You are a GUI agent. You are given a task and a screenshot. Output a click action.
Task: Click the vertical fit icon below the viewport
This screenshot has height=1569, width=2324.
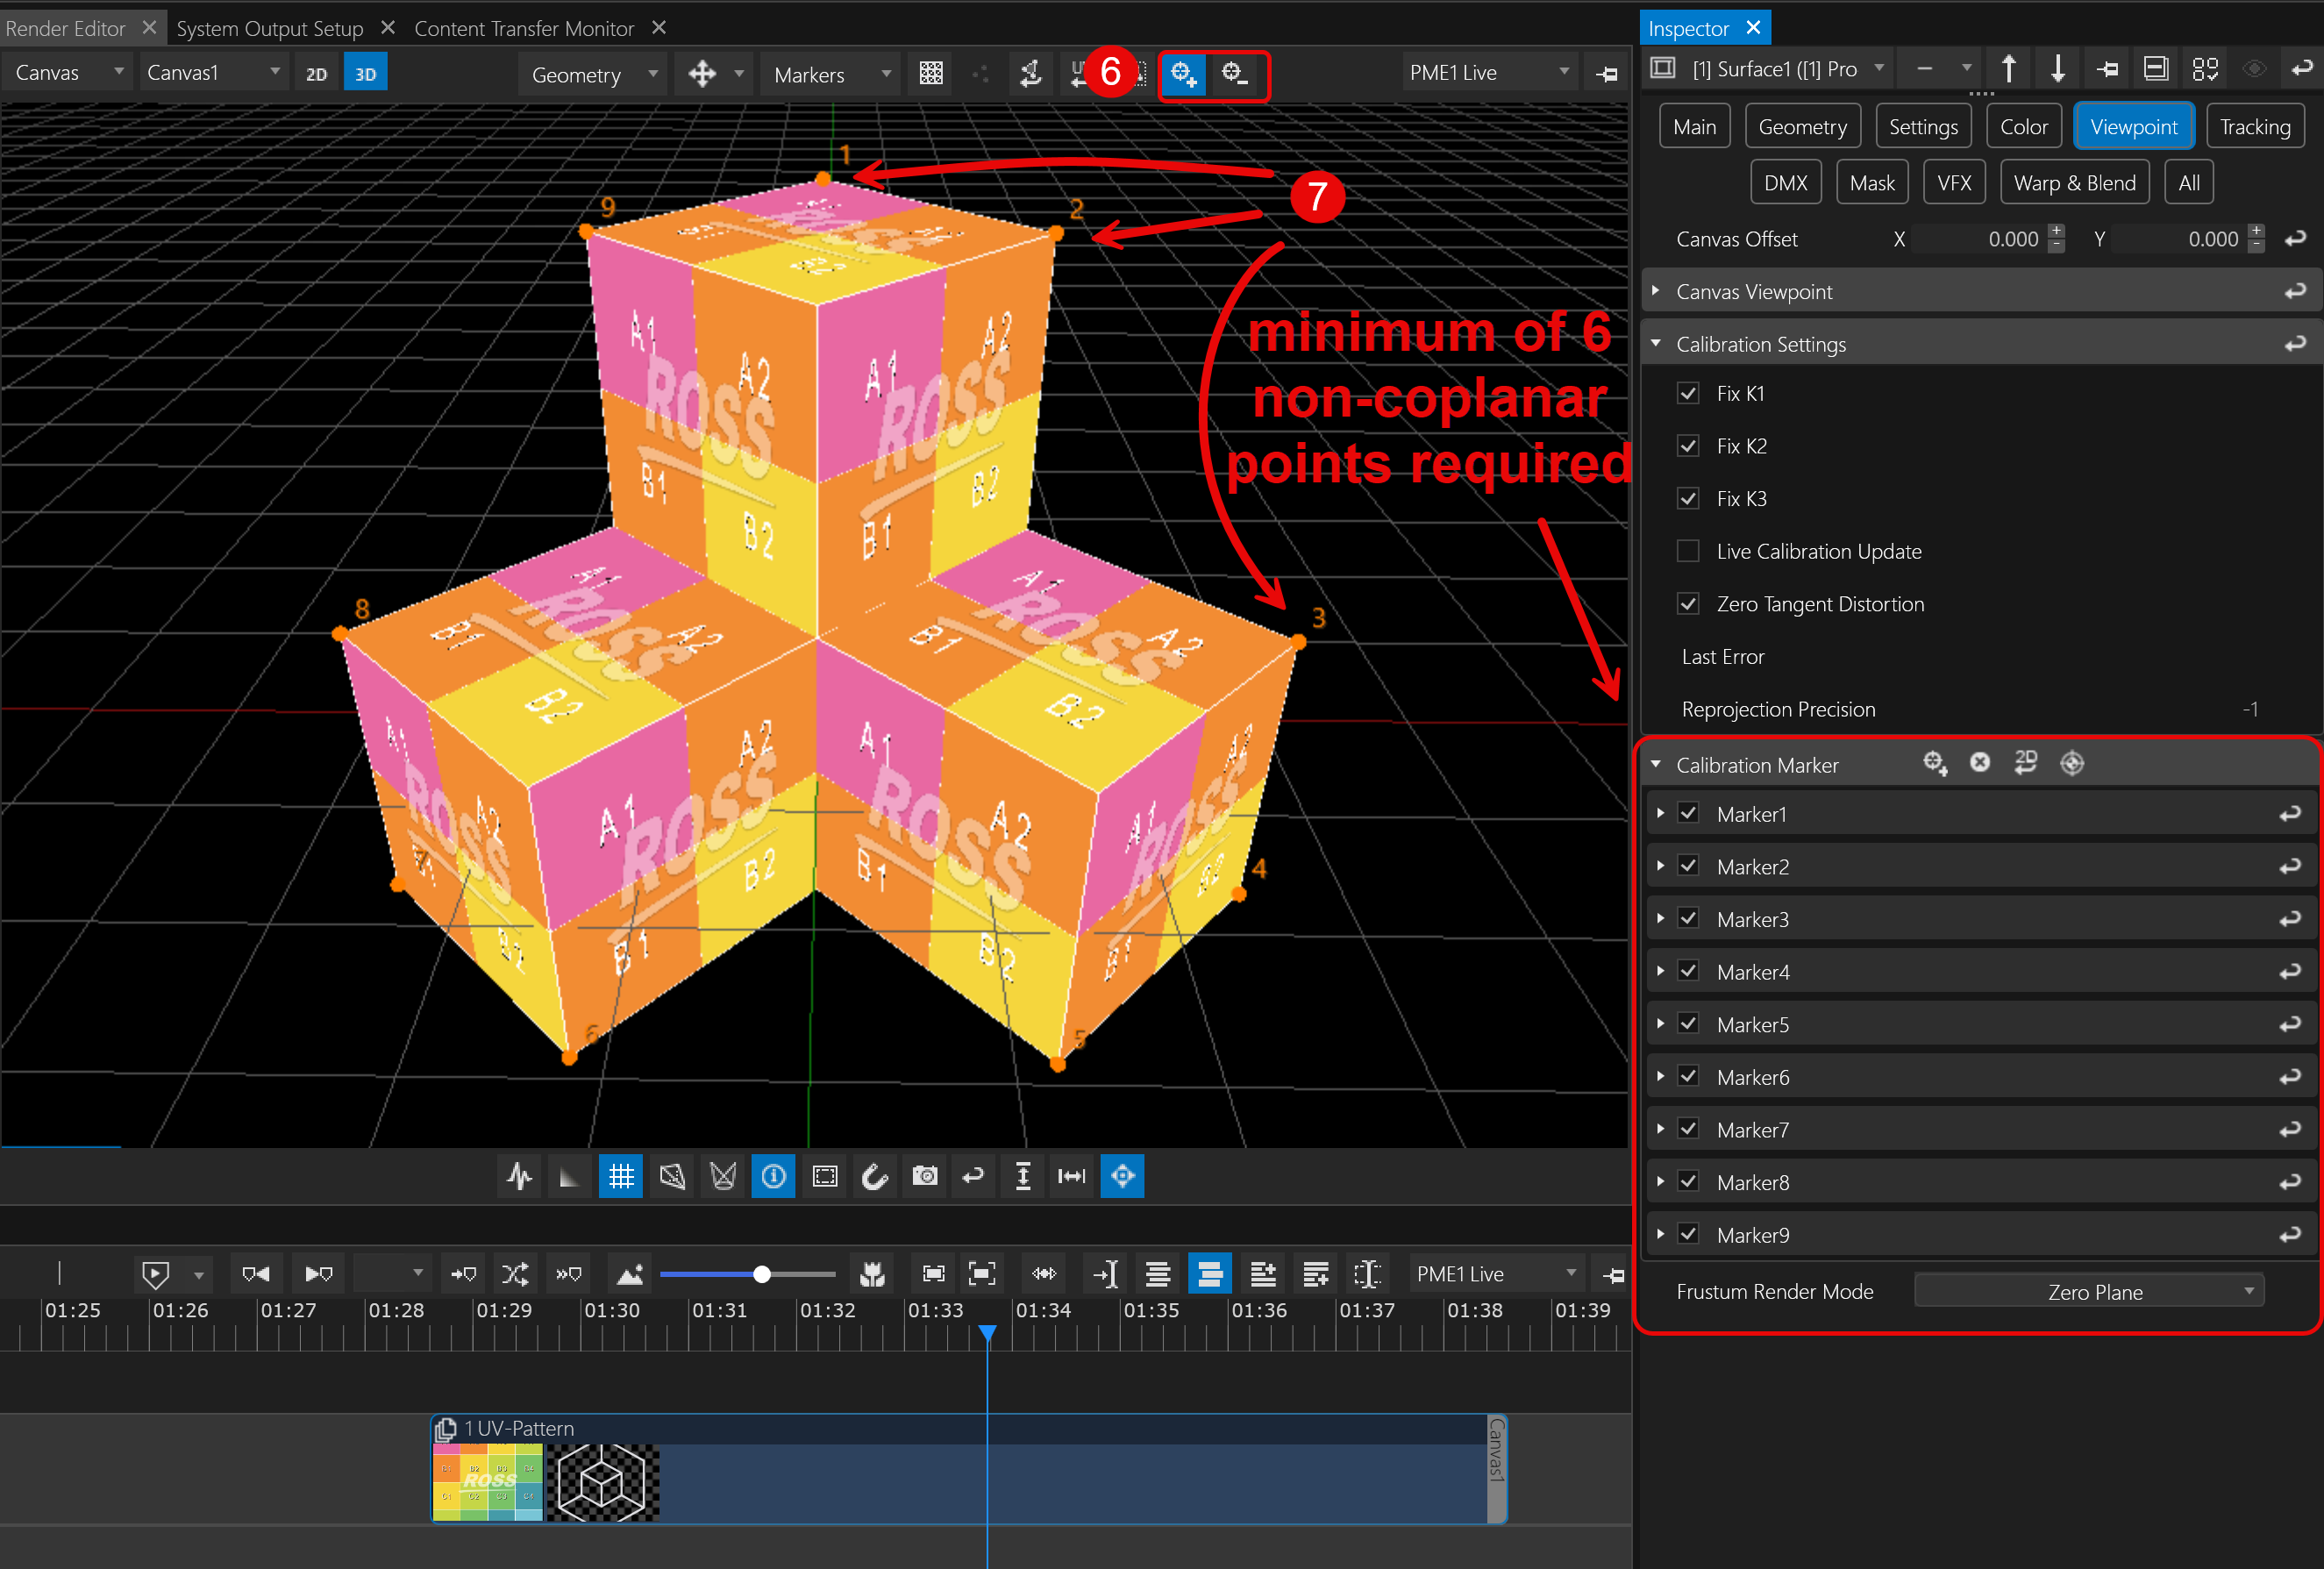click(1023, 1176)
